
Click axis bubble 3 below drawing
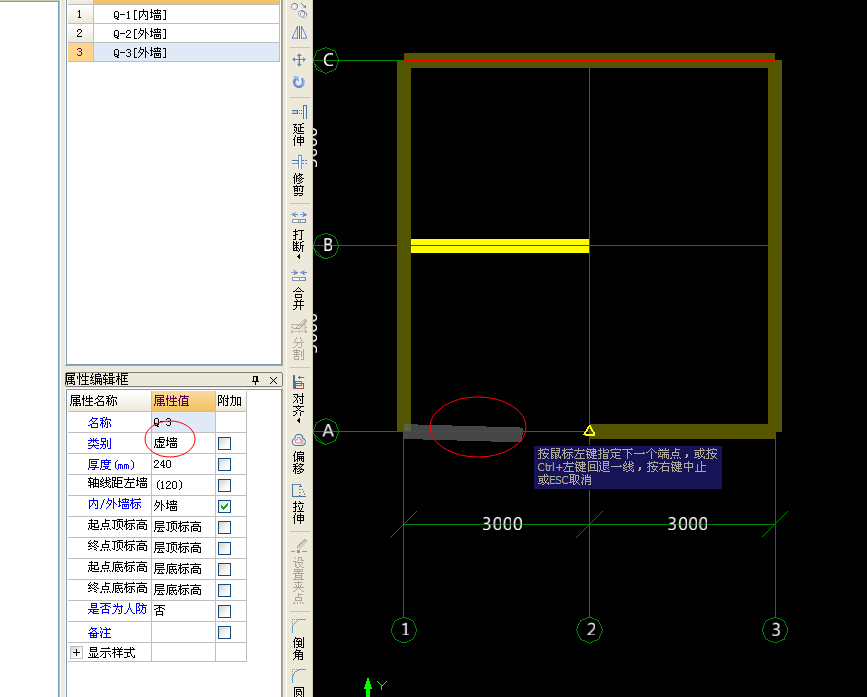tap(775, 630)
